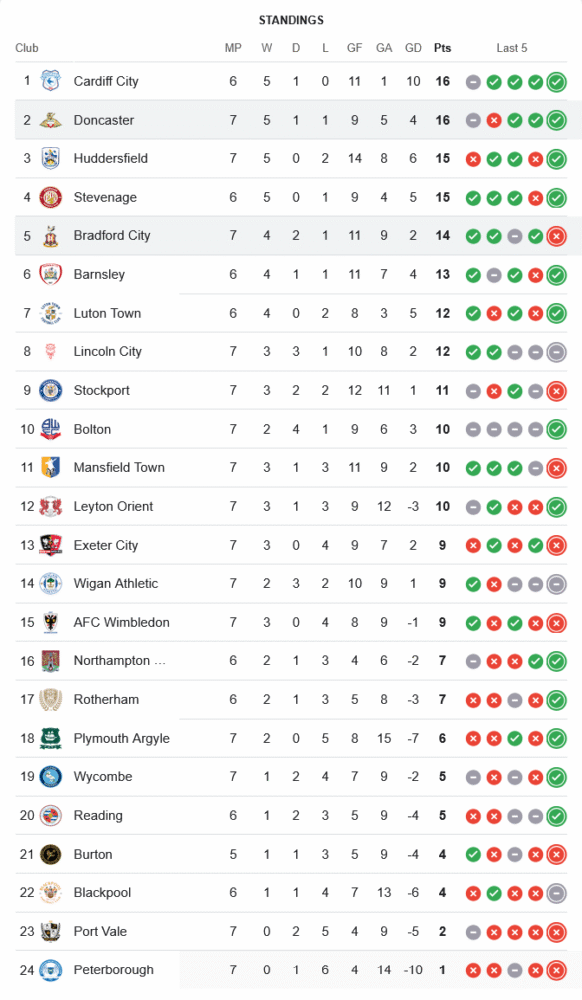582x1000 pixels.
Task: Open the Leyton Orient team link
Action: pos(113,506)
